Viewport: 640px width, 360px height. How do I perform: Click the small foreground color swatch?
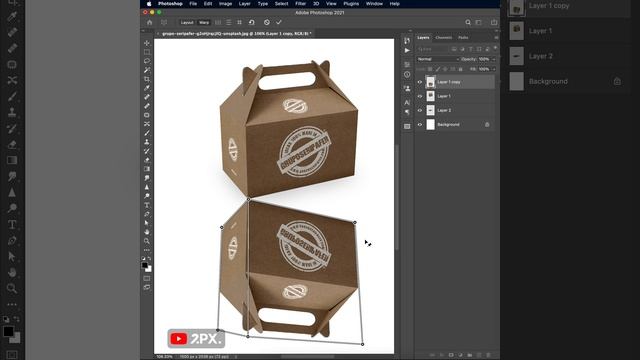[x=144, y=265]
